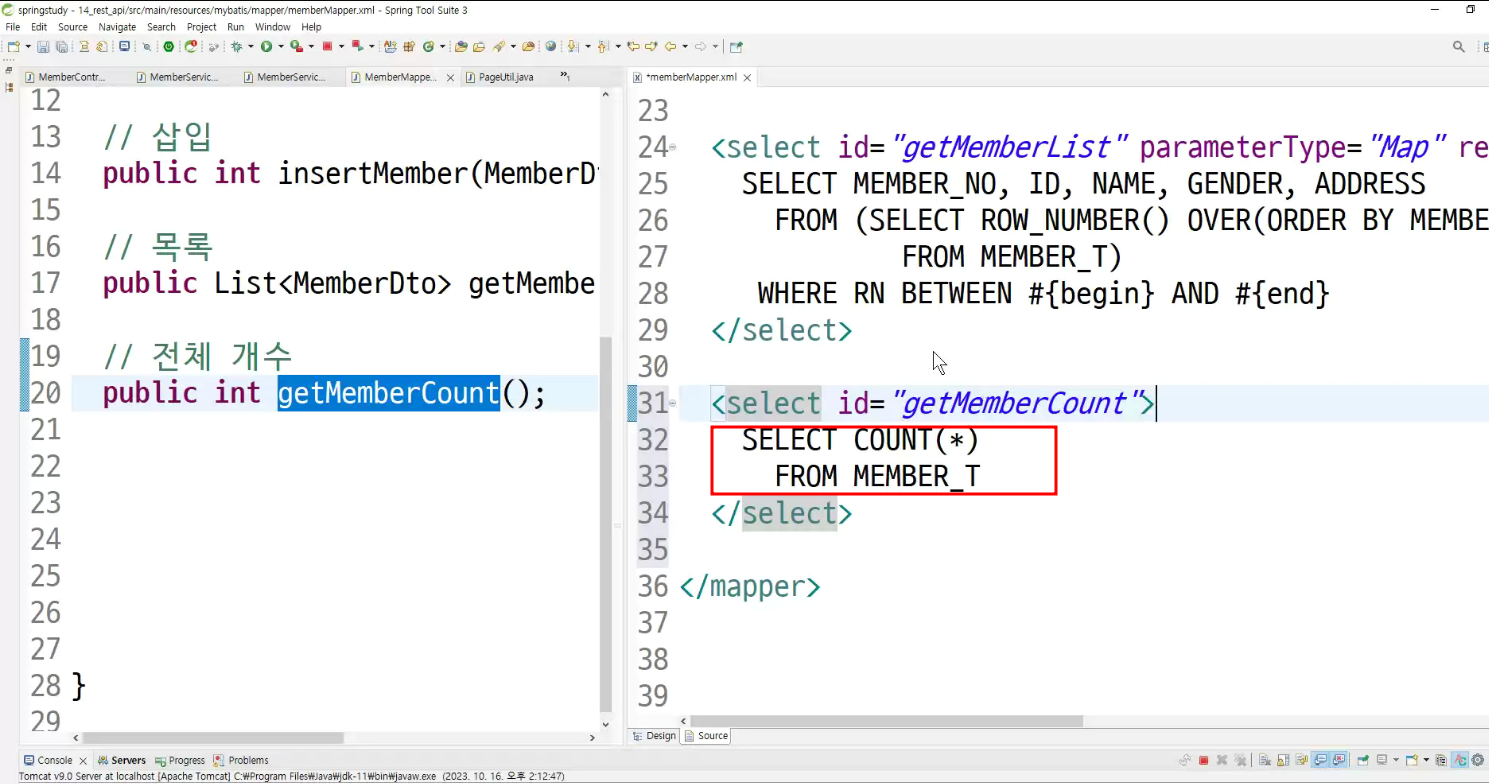
Task: Toggle Scroll Lock in Console toolbar
Action: pos(1283,760)
